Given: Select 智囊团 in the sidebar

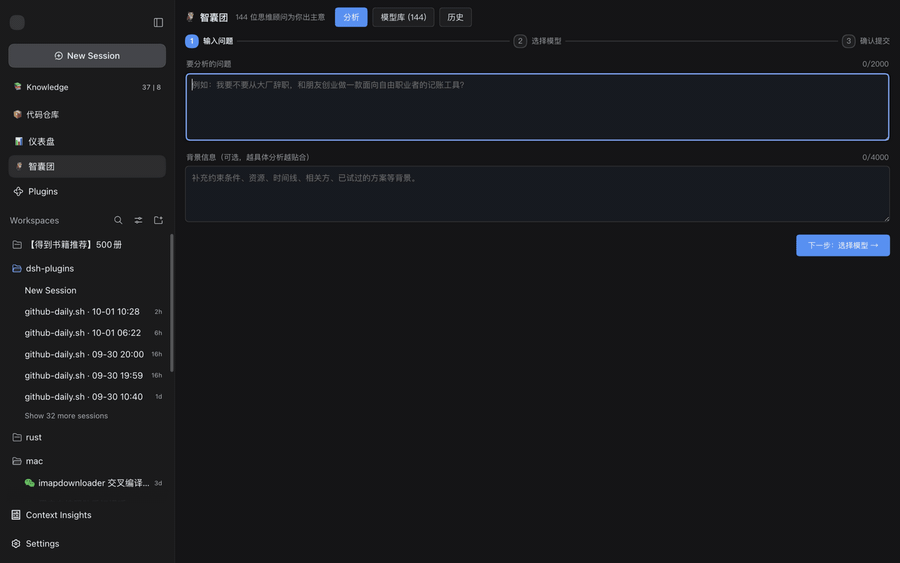Looking at the screenshot, I should [x=87, y=166].
